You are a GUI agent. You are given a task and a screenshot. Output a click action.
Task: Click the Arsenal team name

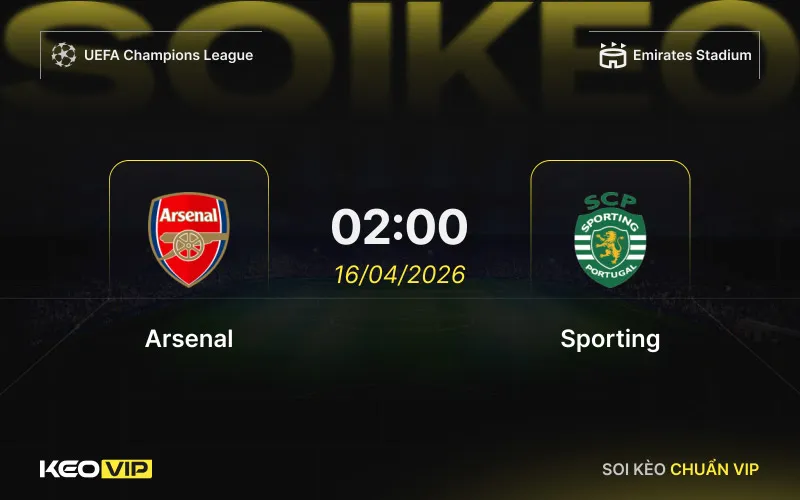point(189,339)
